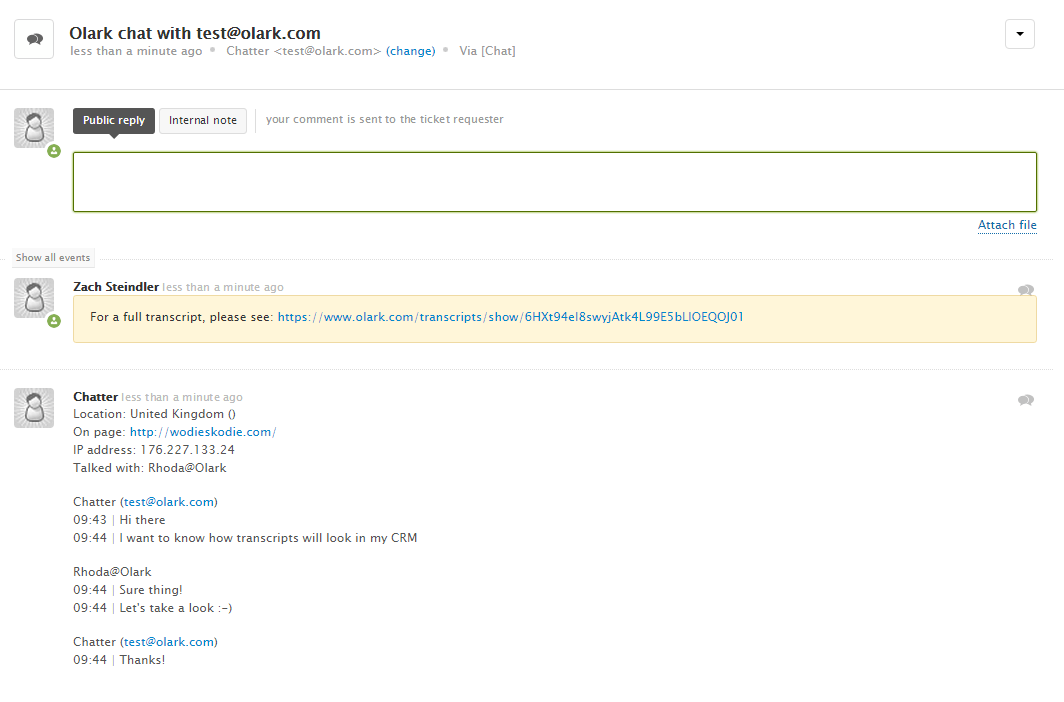Screen dimensions: 1064x702
Task: Open the ticket options dropdown arrow
Action: (1019, 34)
